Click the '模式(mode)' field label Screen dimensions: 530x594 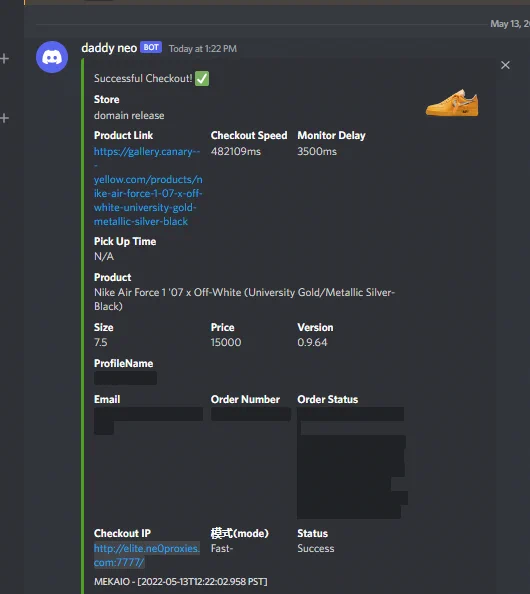[x=239, y=533]
